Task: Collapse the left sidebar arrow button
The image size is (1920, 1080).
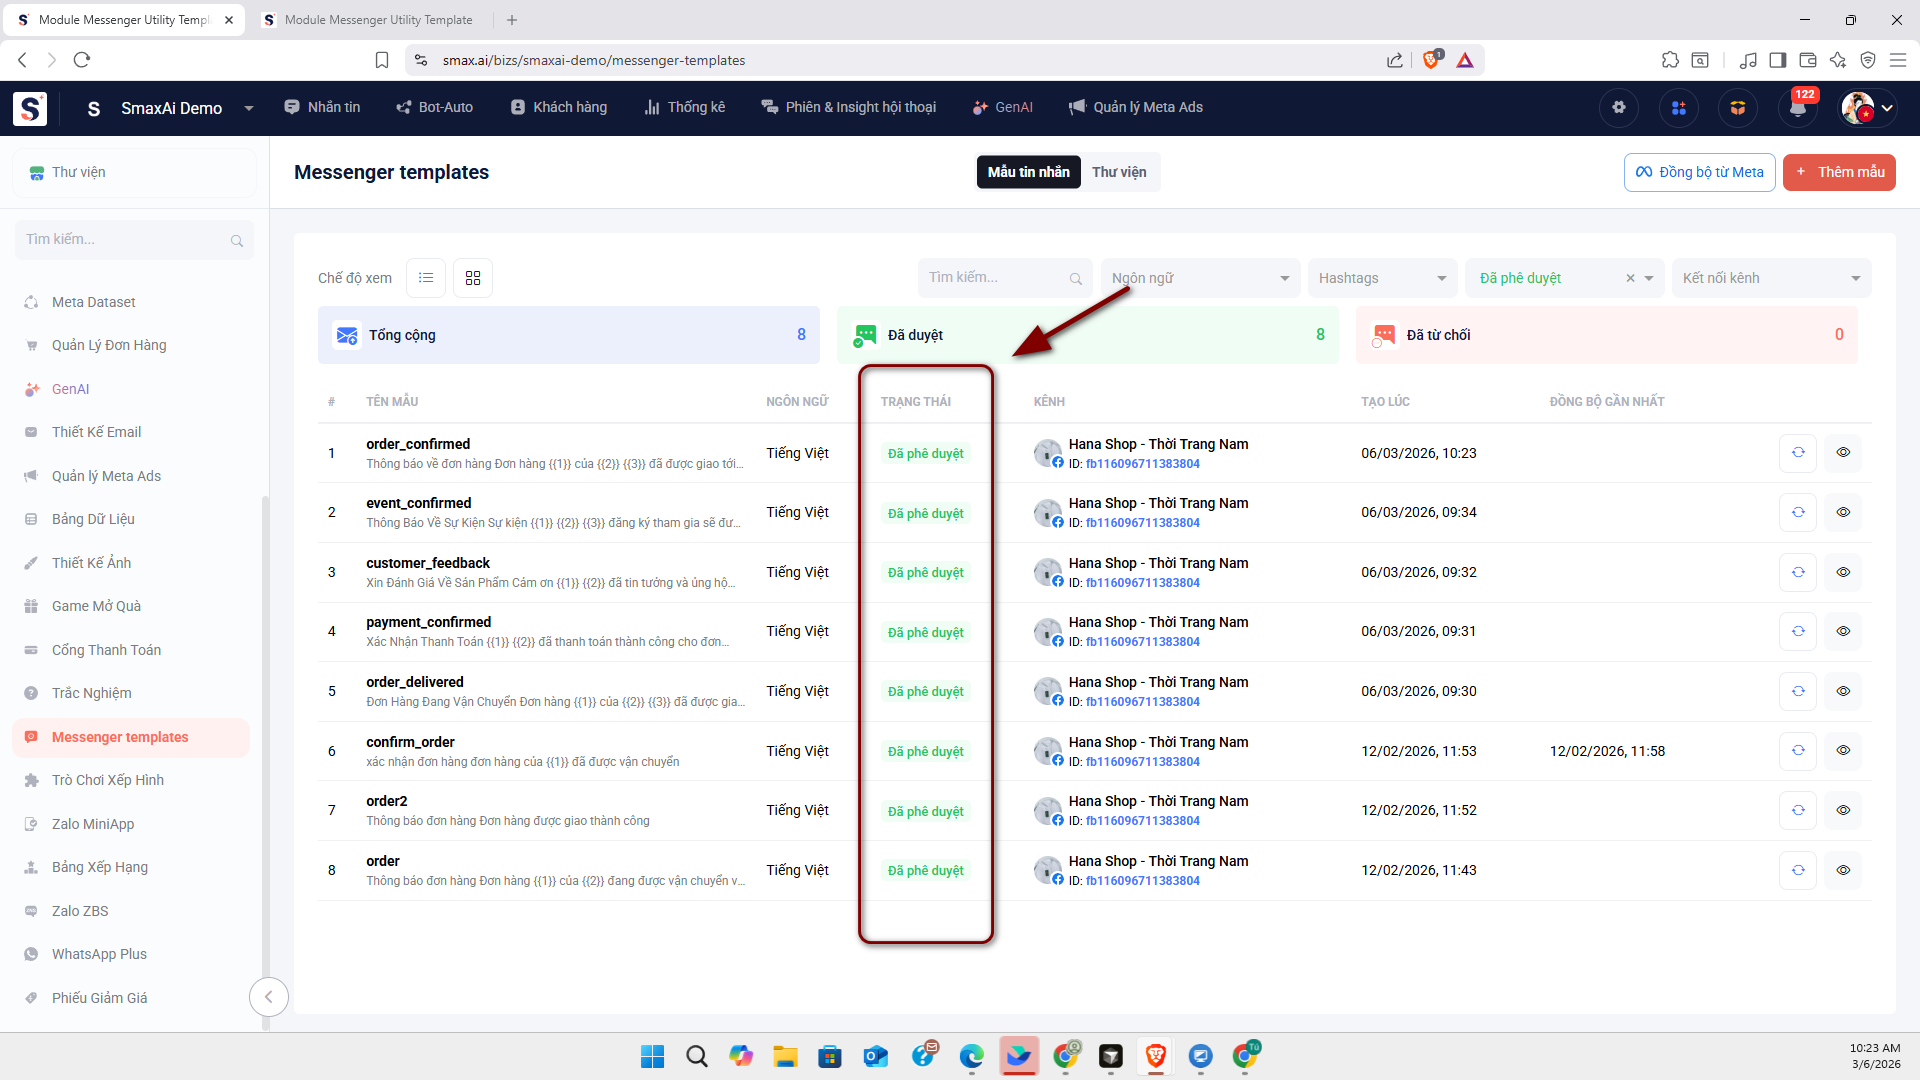Action: 268,997
